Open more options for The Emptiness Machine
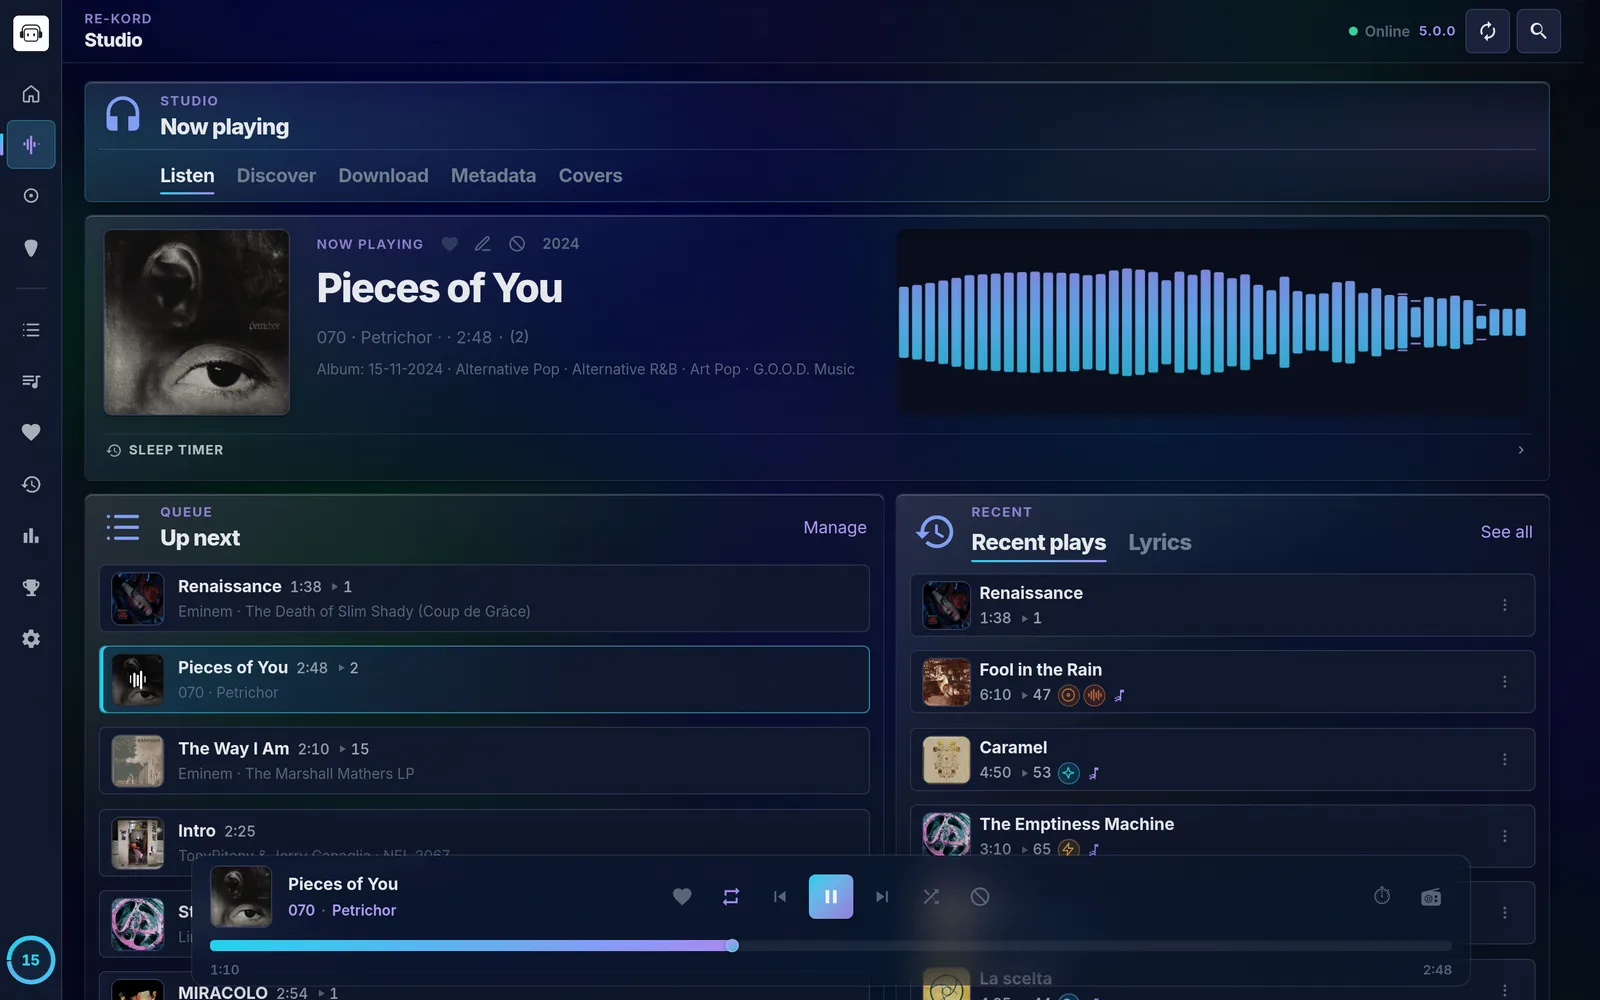The width and height of the screenshot is (1600, 1000). [x=1504, y=836]
